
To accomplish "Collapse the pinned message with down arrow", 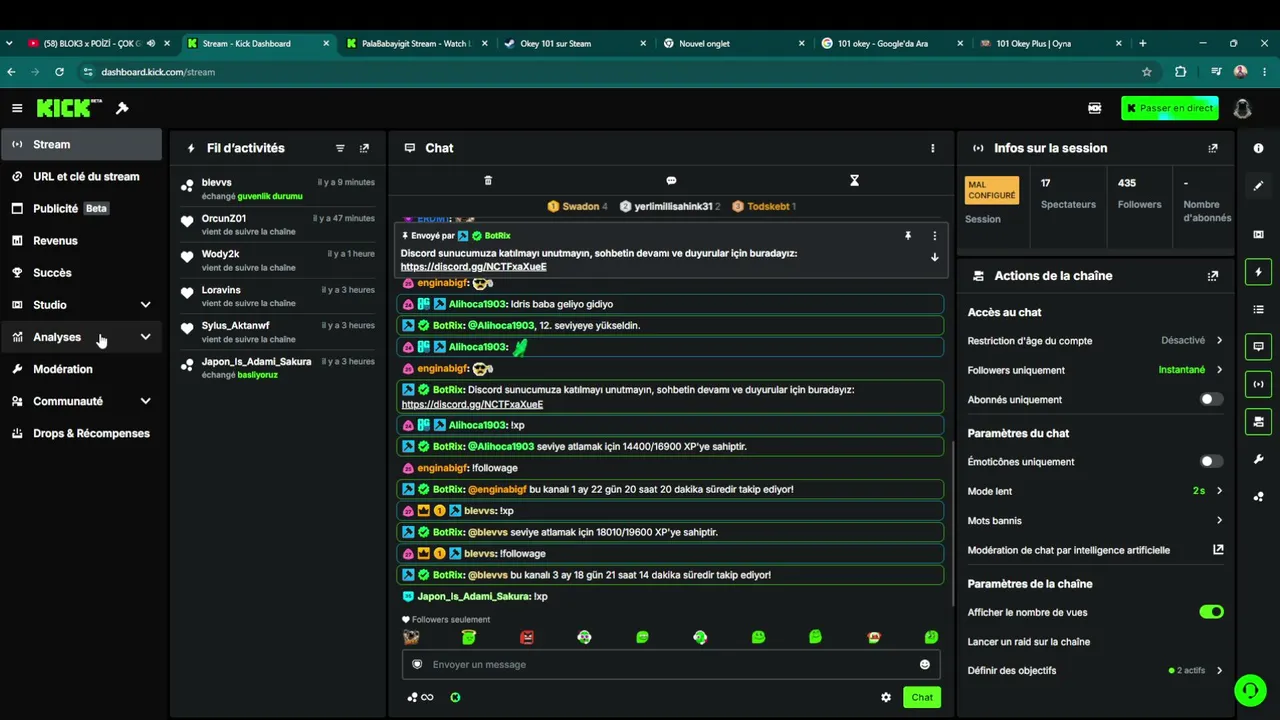I will [x=935, y=257].
